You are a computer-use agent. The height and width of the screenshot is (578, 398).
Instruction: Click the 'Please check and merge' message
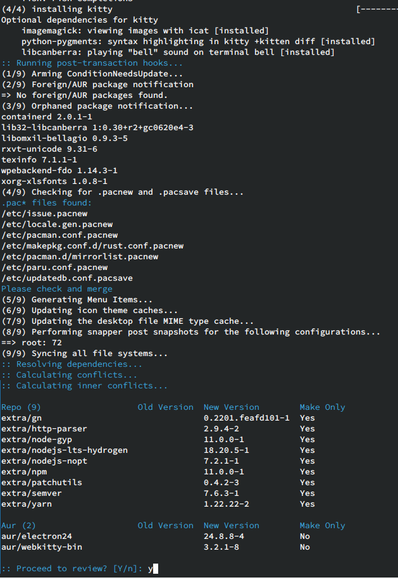(x=57, y=289)
